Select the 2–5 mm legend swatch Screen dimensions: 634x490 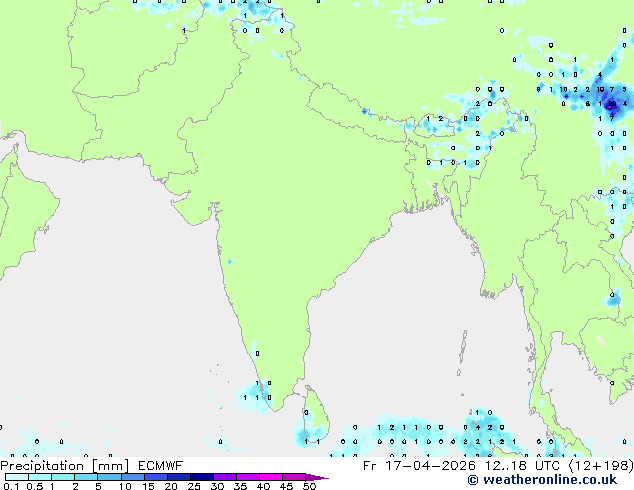coord(86,477)
